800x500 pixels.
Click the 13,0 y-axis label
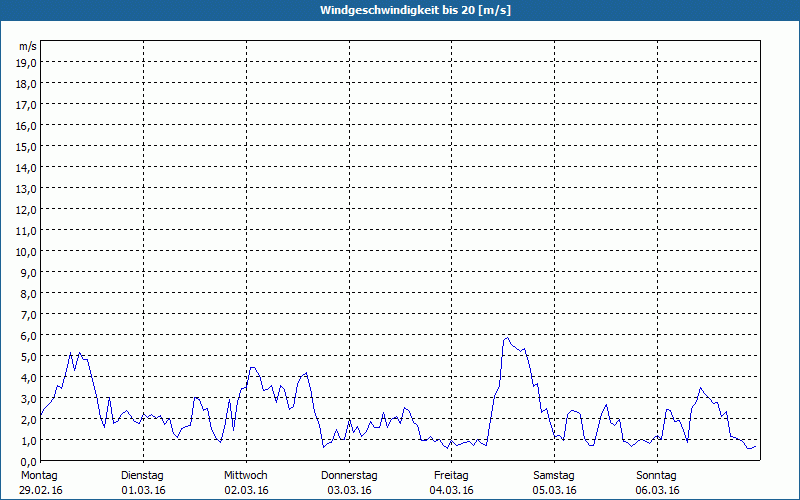pyautogui.click(x=27, y=189)
